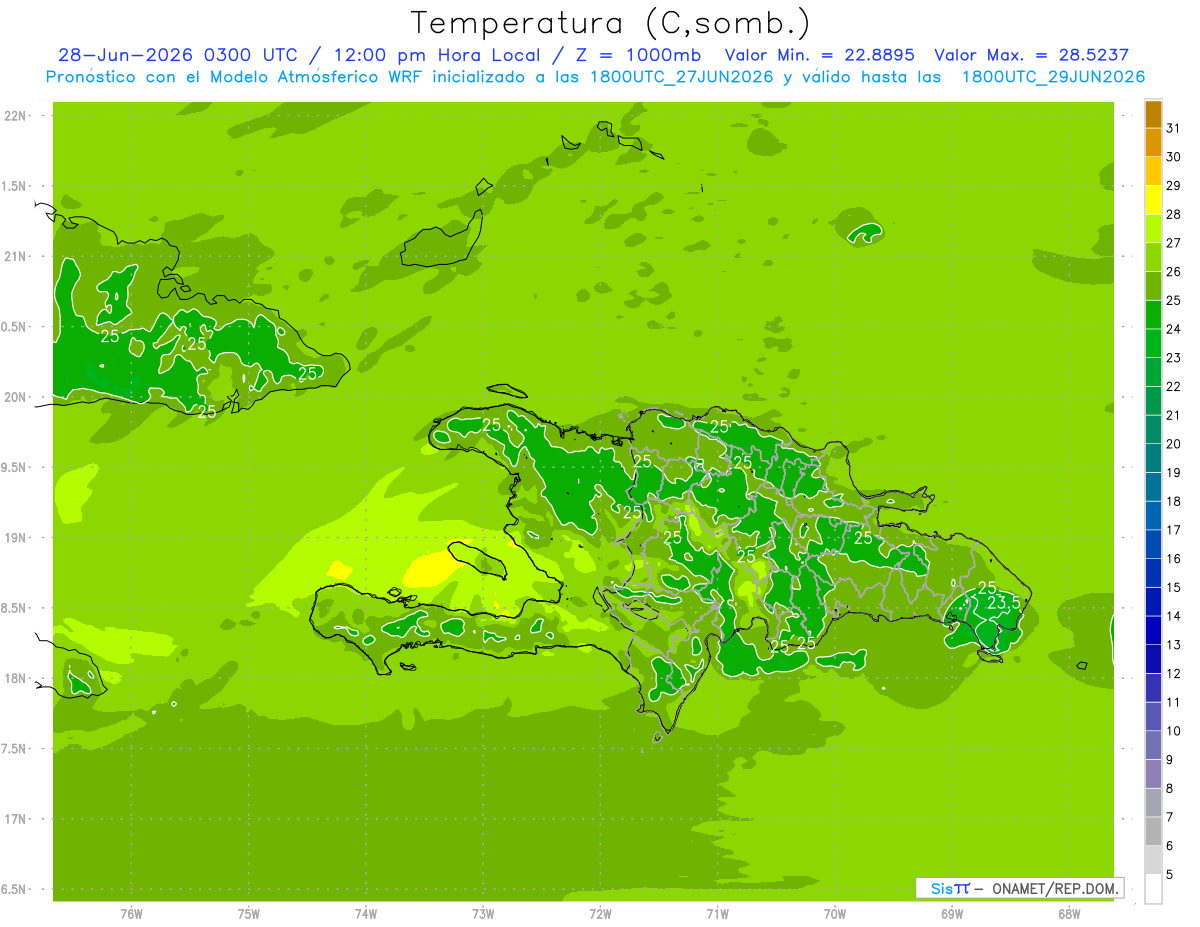Image resolution: width=1200 pixels, height=927 pixels.
Task: Click the legend value "24"
Action: click(x=1174, y=329)
